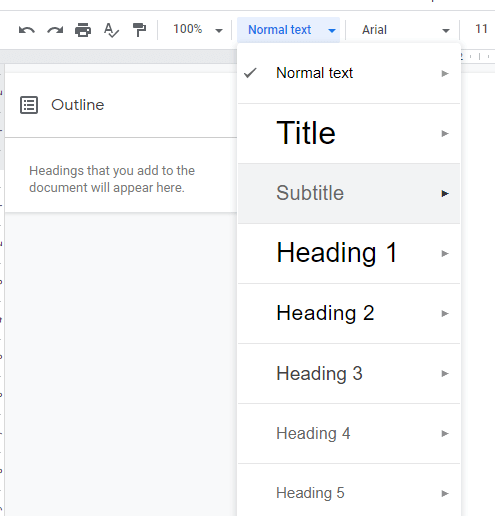
Task: Activate the Paint format roller icon
Action: (139, 30)
